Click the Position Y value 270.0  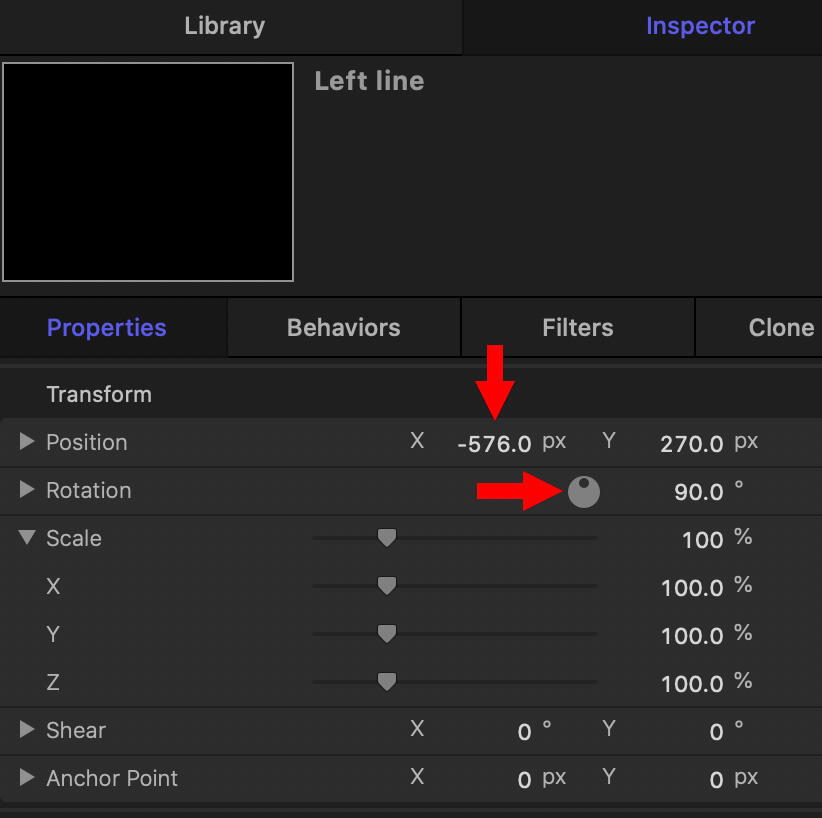point(691,444)
